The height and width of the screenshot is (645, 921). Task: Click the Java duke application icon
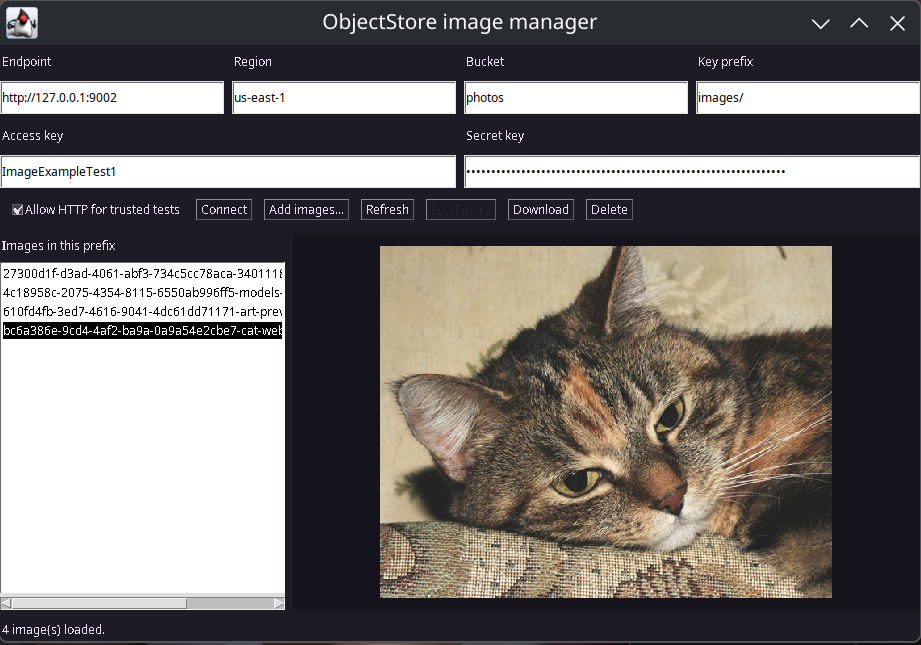tap(22, 23)
